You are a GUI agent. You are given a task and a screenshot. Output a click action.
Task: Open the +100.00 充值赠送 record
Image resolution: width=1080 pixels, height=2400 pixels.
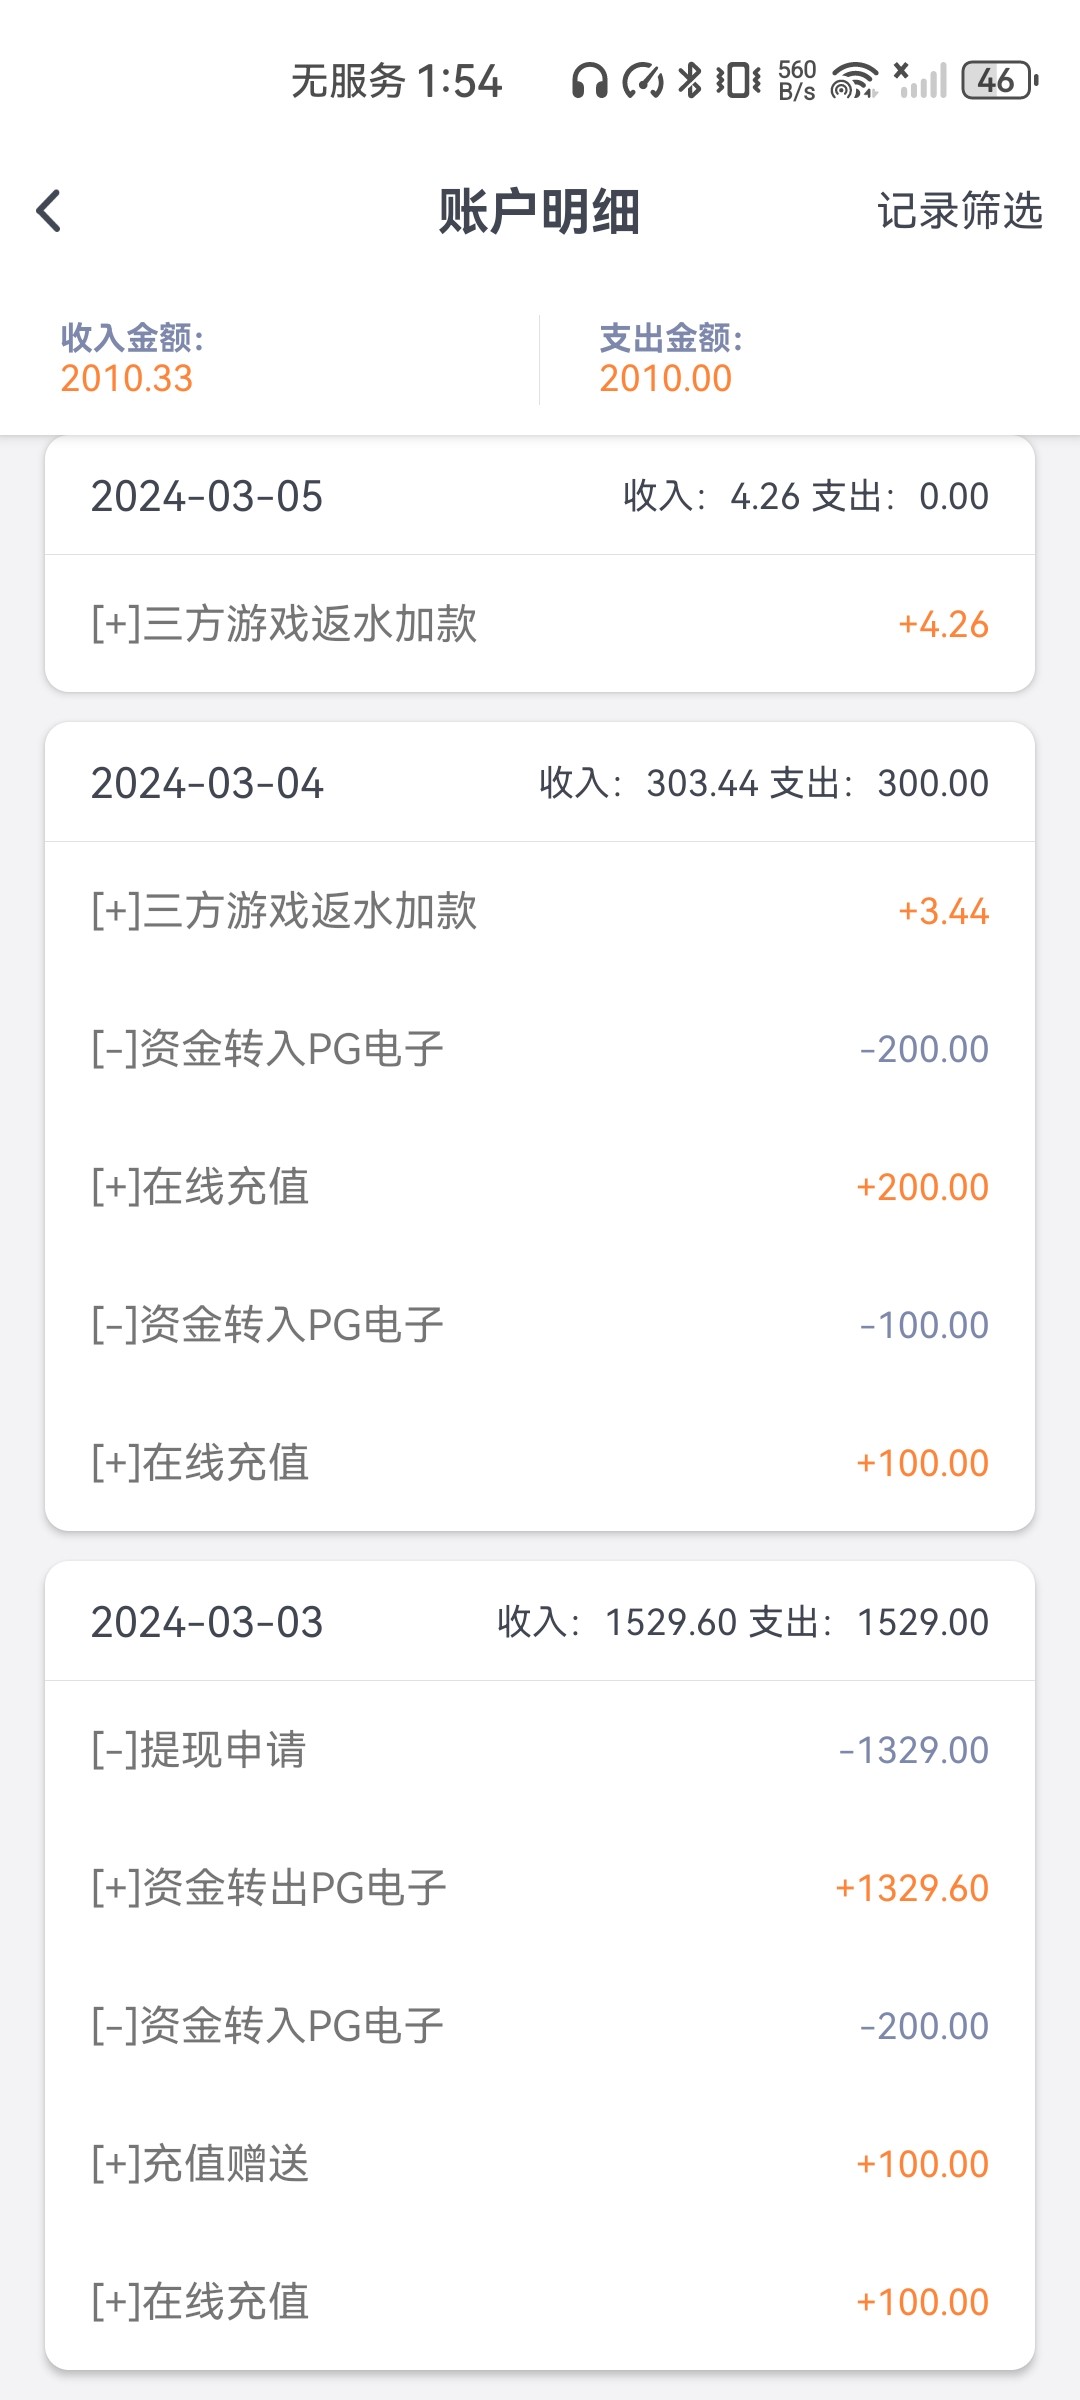(540, 2164)
